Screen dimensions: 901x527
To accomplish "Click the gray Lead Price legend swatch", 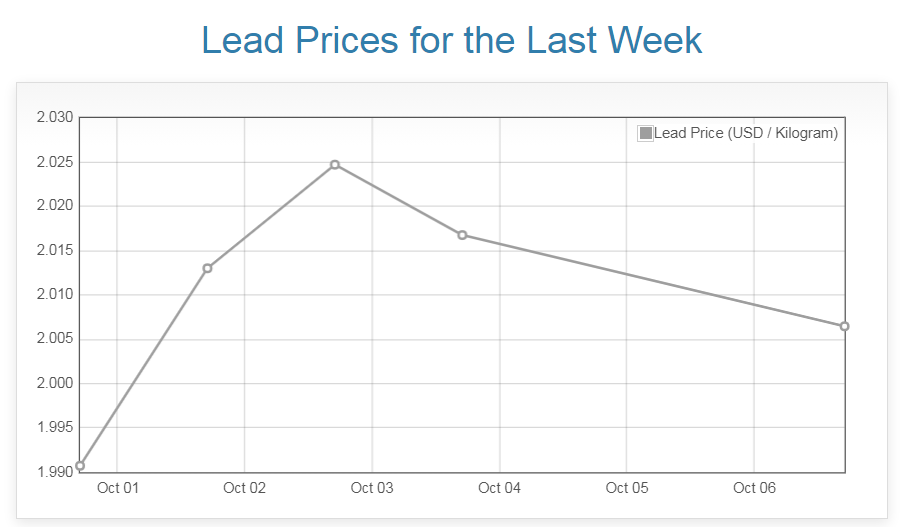I will pyautogui.click(x=645, y=133).
